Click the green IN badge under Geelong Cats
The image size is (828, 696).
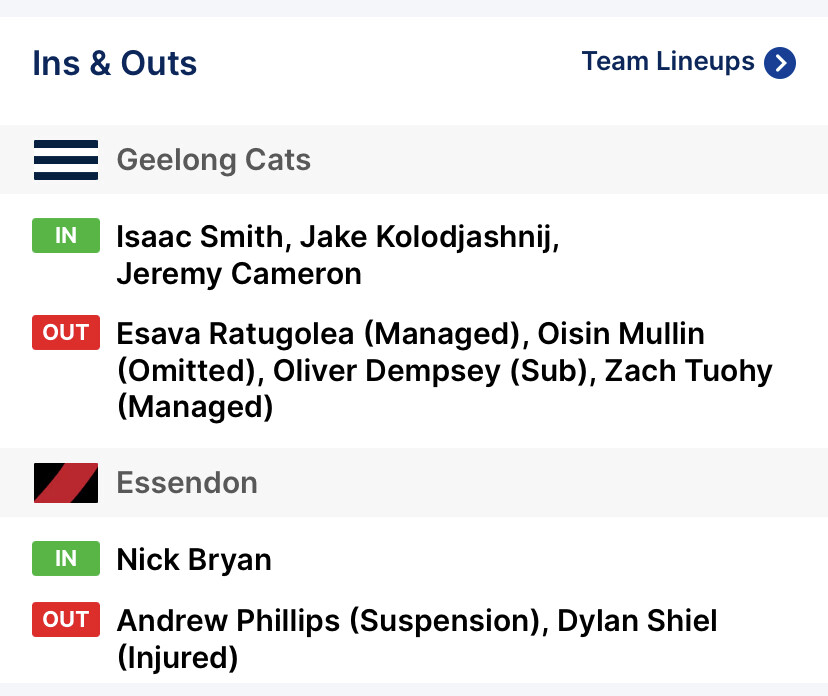(x=66, y=236)
